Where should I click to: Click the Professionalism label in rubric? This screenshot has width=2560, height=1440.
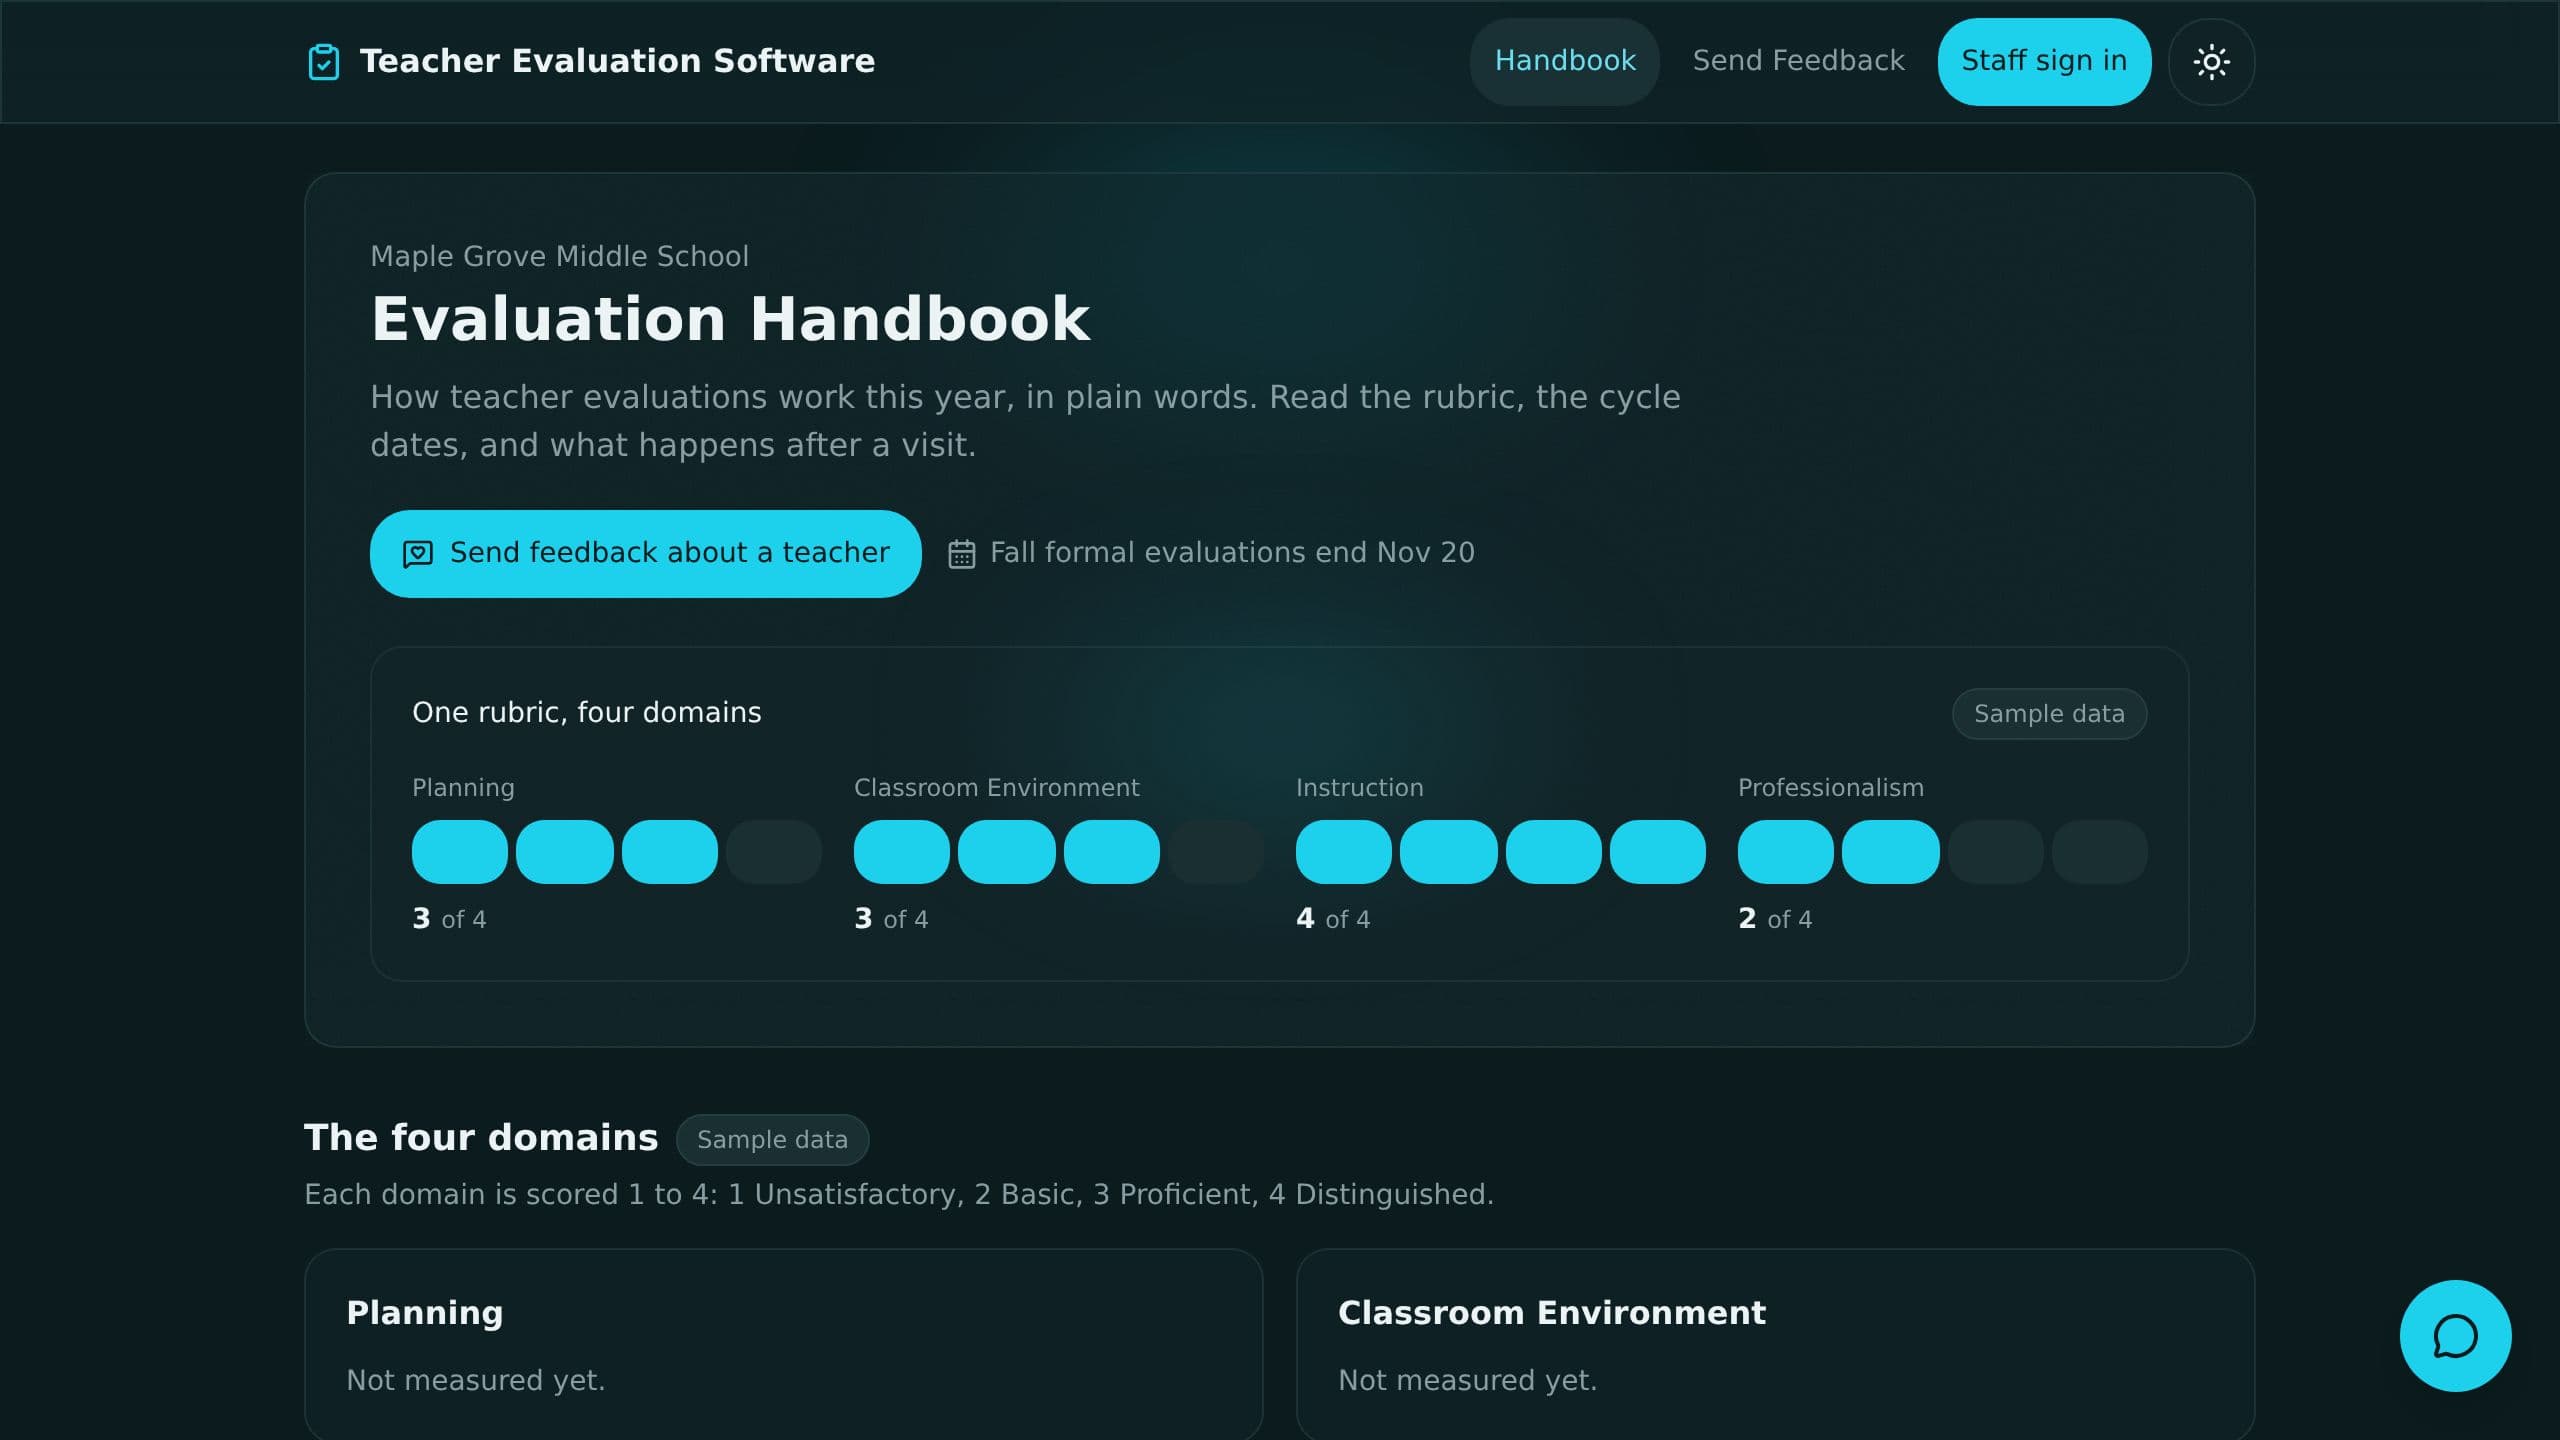(1830, 788)
